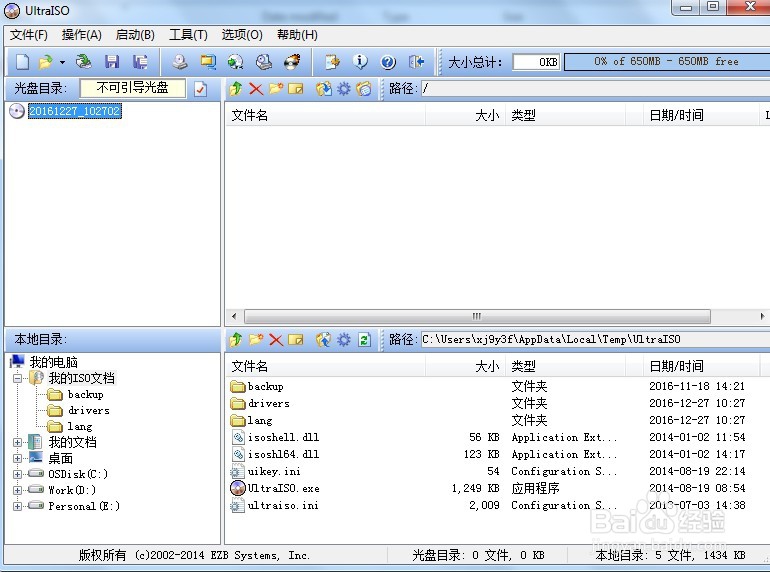Click the Extract files icon in disc pane
The height and width of the screenshot is (572, 770).
[324, 89]
